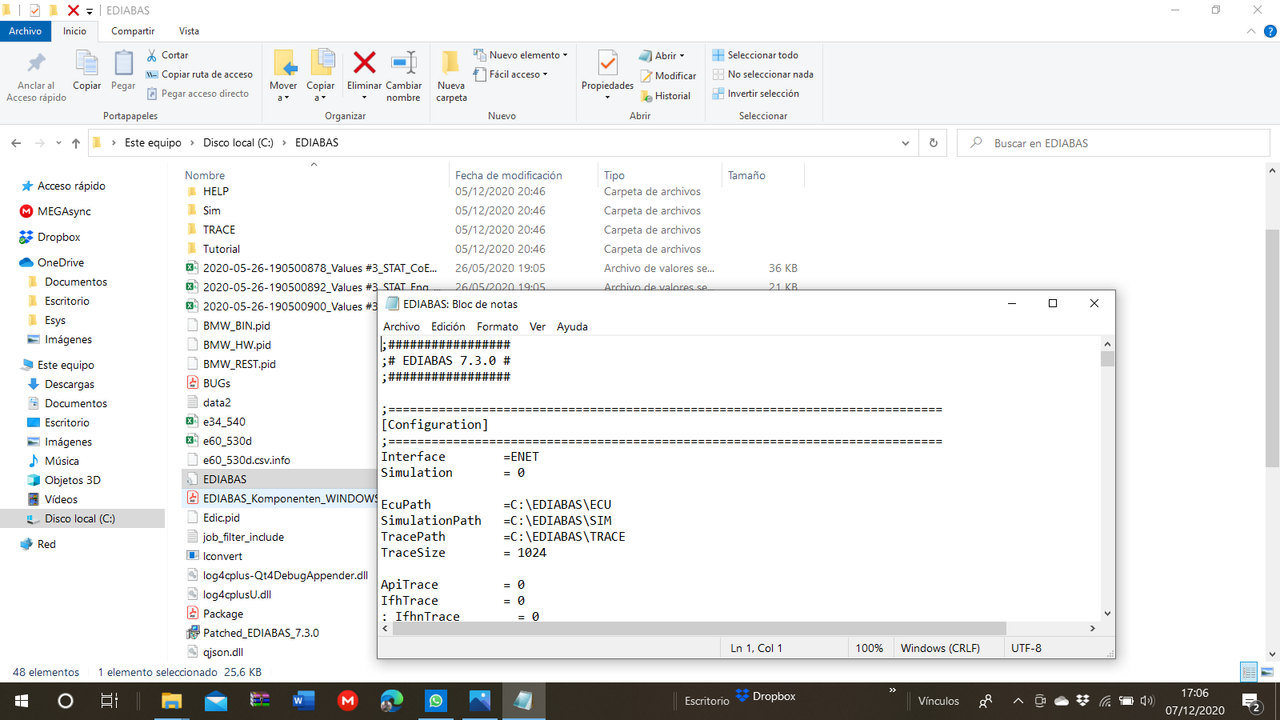Click Invertir selección
The width and height of the screenshot is (1280, 720).
click(755, 93)
